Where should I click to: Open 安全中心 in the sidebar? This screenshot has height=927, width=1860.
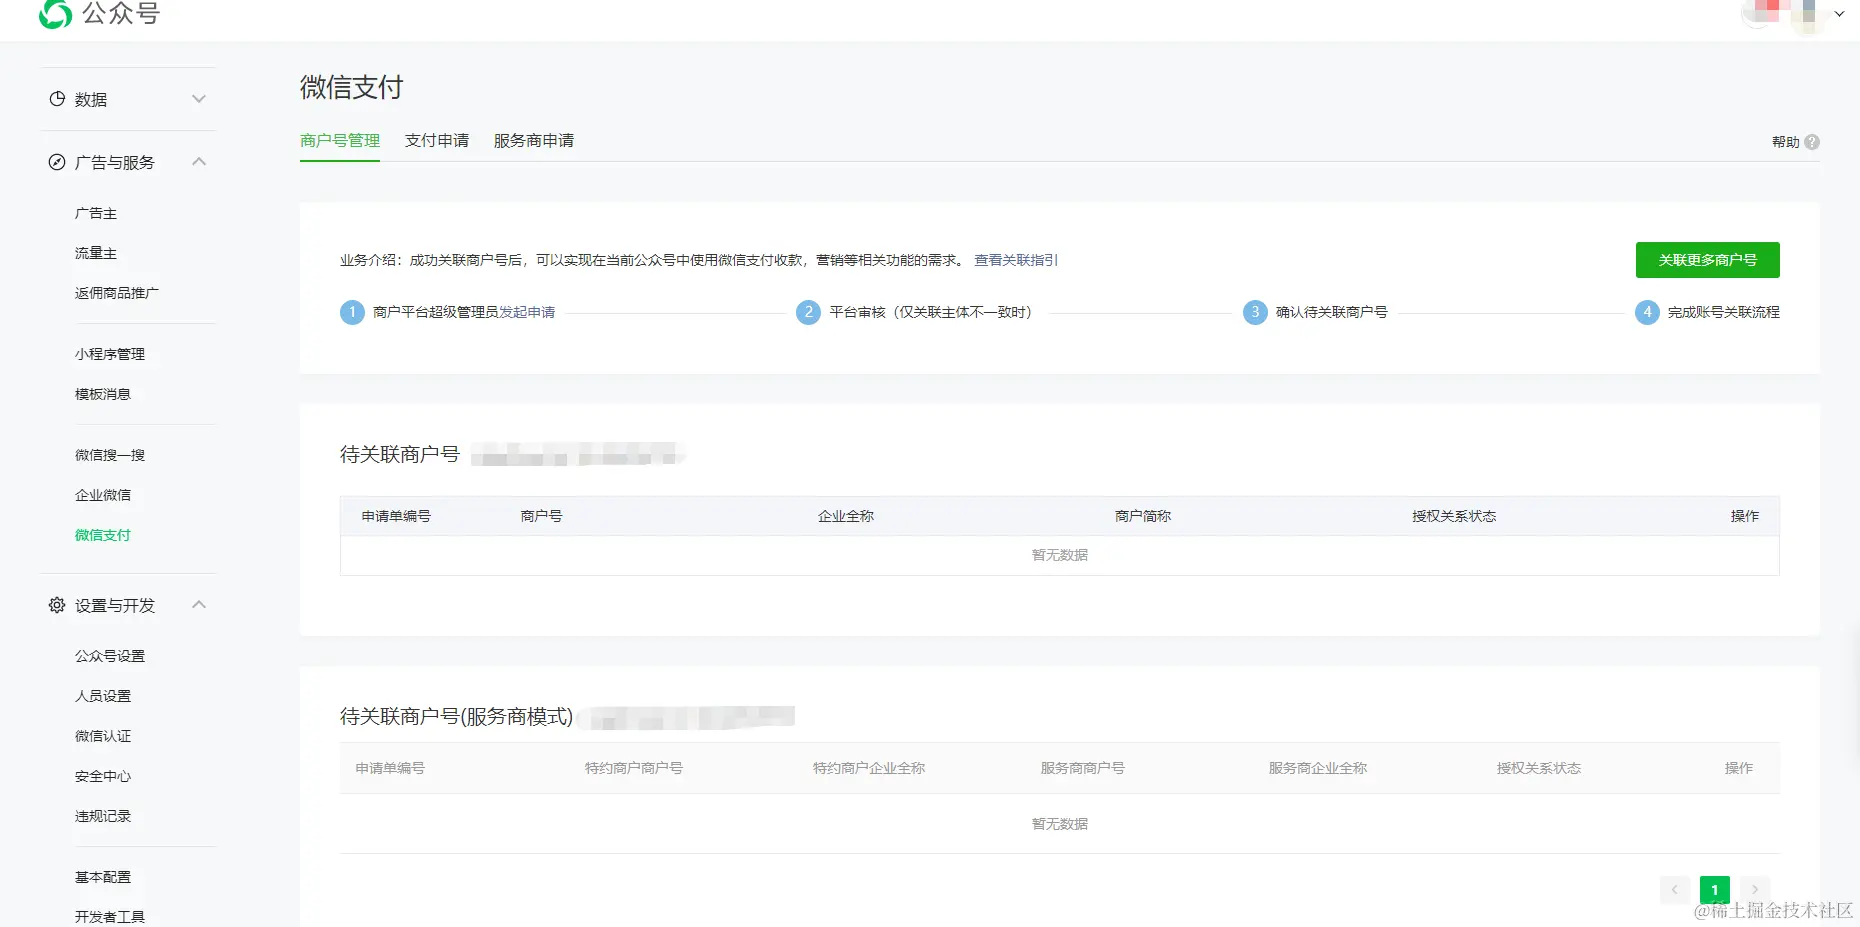(103, 776)
